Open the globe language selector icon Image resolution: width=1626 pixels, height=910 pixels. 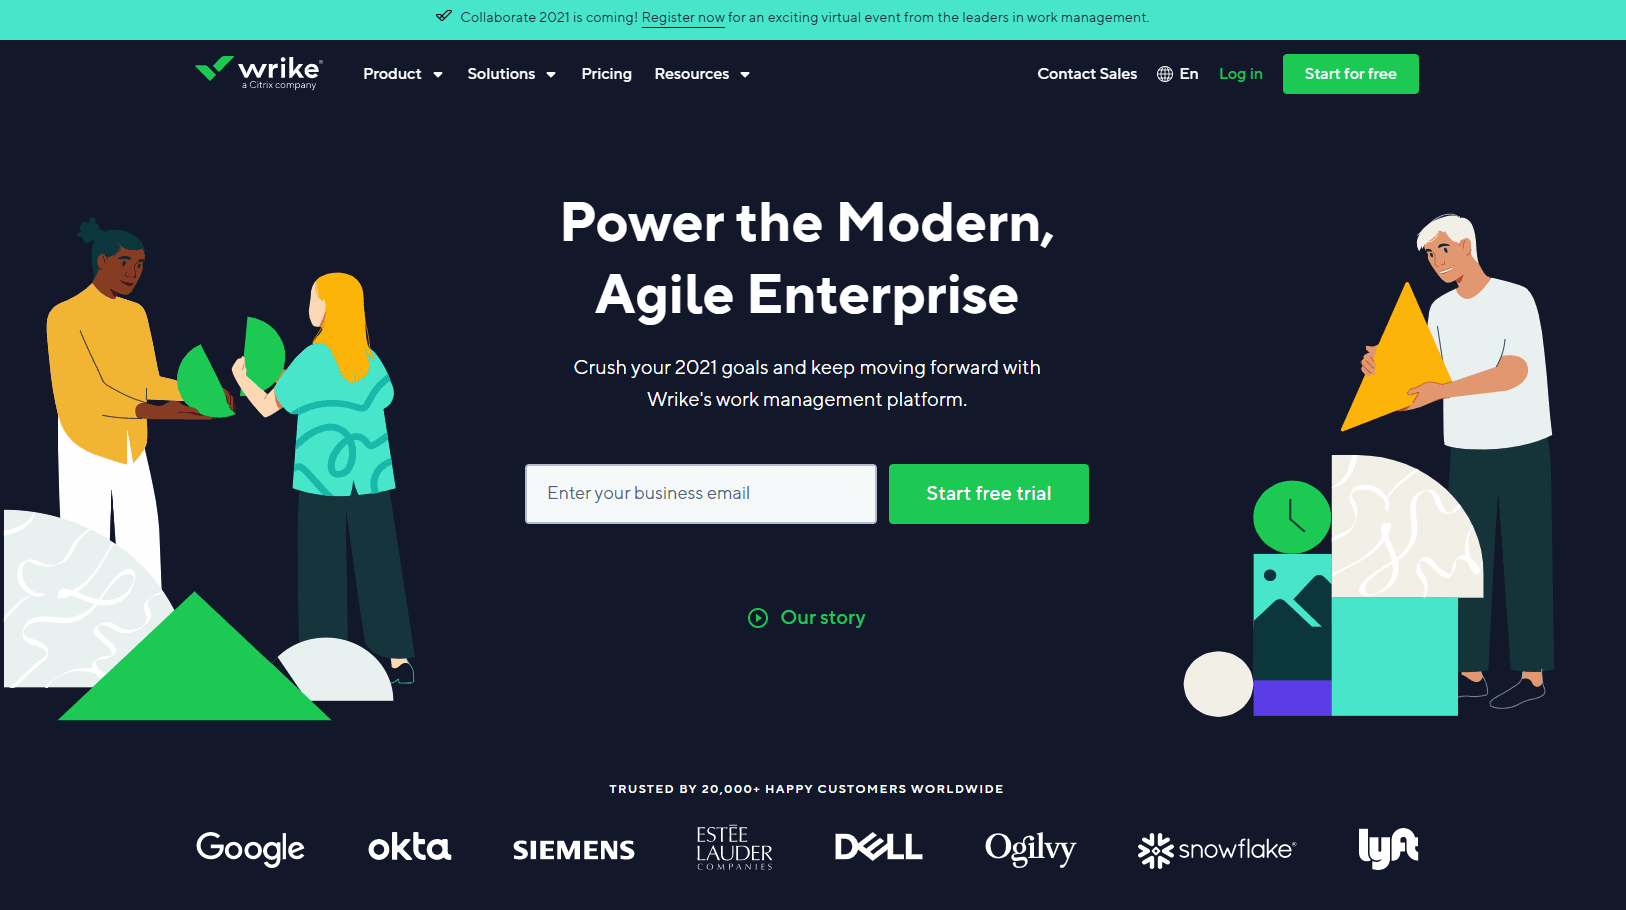(1165, 74)
